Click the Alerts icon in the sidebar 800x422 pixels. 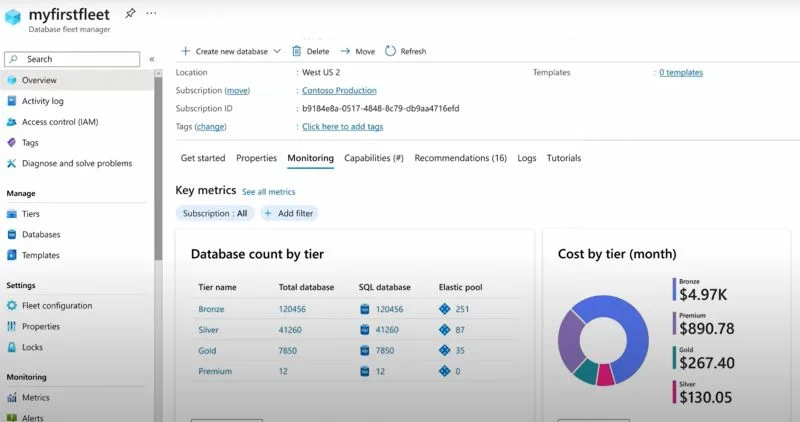[x=12, y=418]
